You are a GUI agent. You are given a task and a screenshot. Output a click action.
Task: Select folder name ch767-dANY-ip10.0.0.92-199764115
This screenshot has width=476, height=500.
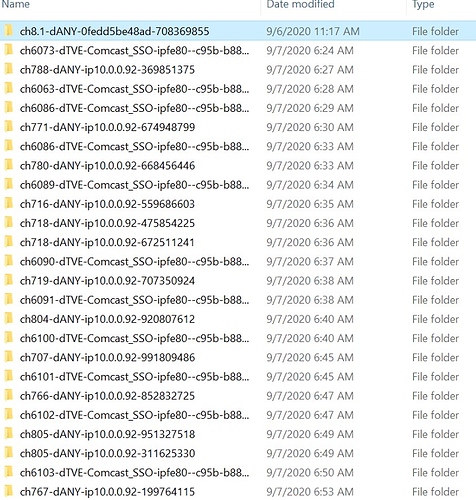107,491
